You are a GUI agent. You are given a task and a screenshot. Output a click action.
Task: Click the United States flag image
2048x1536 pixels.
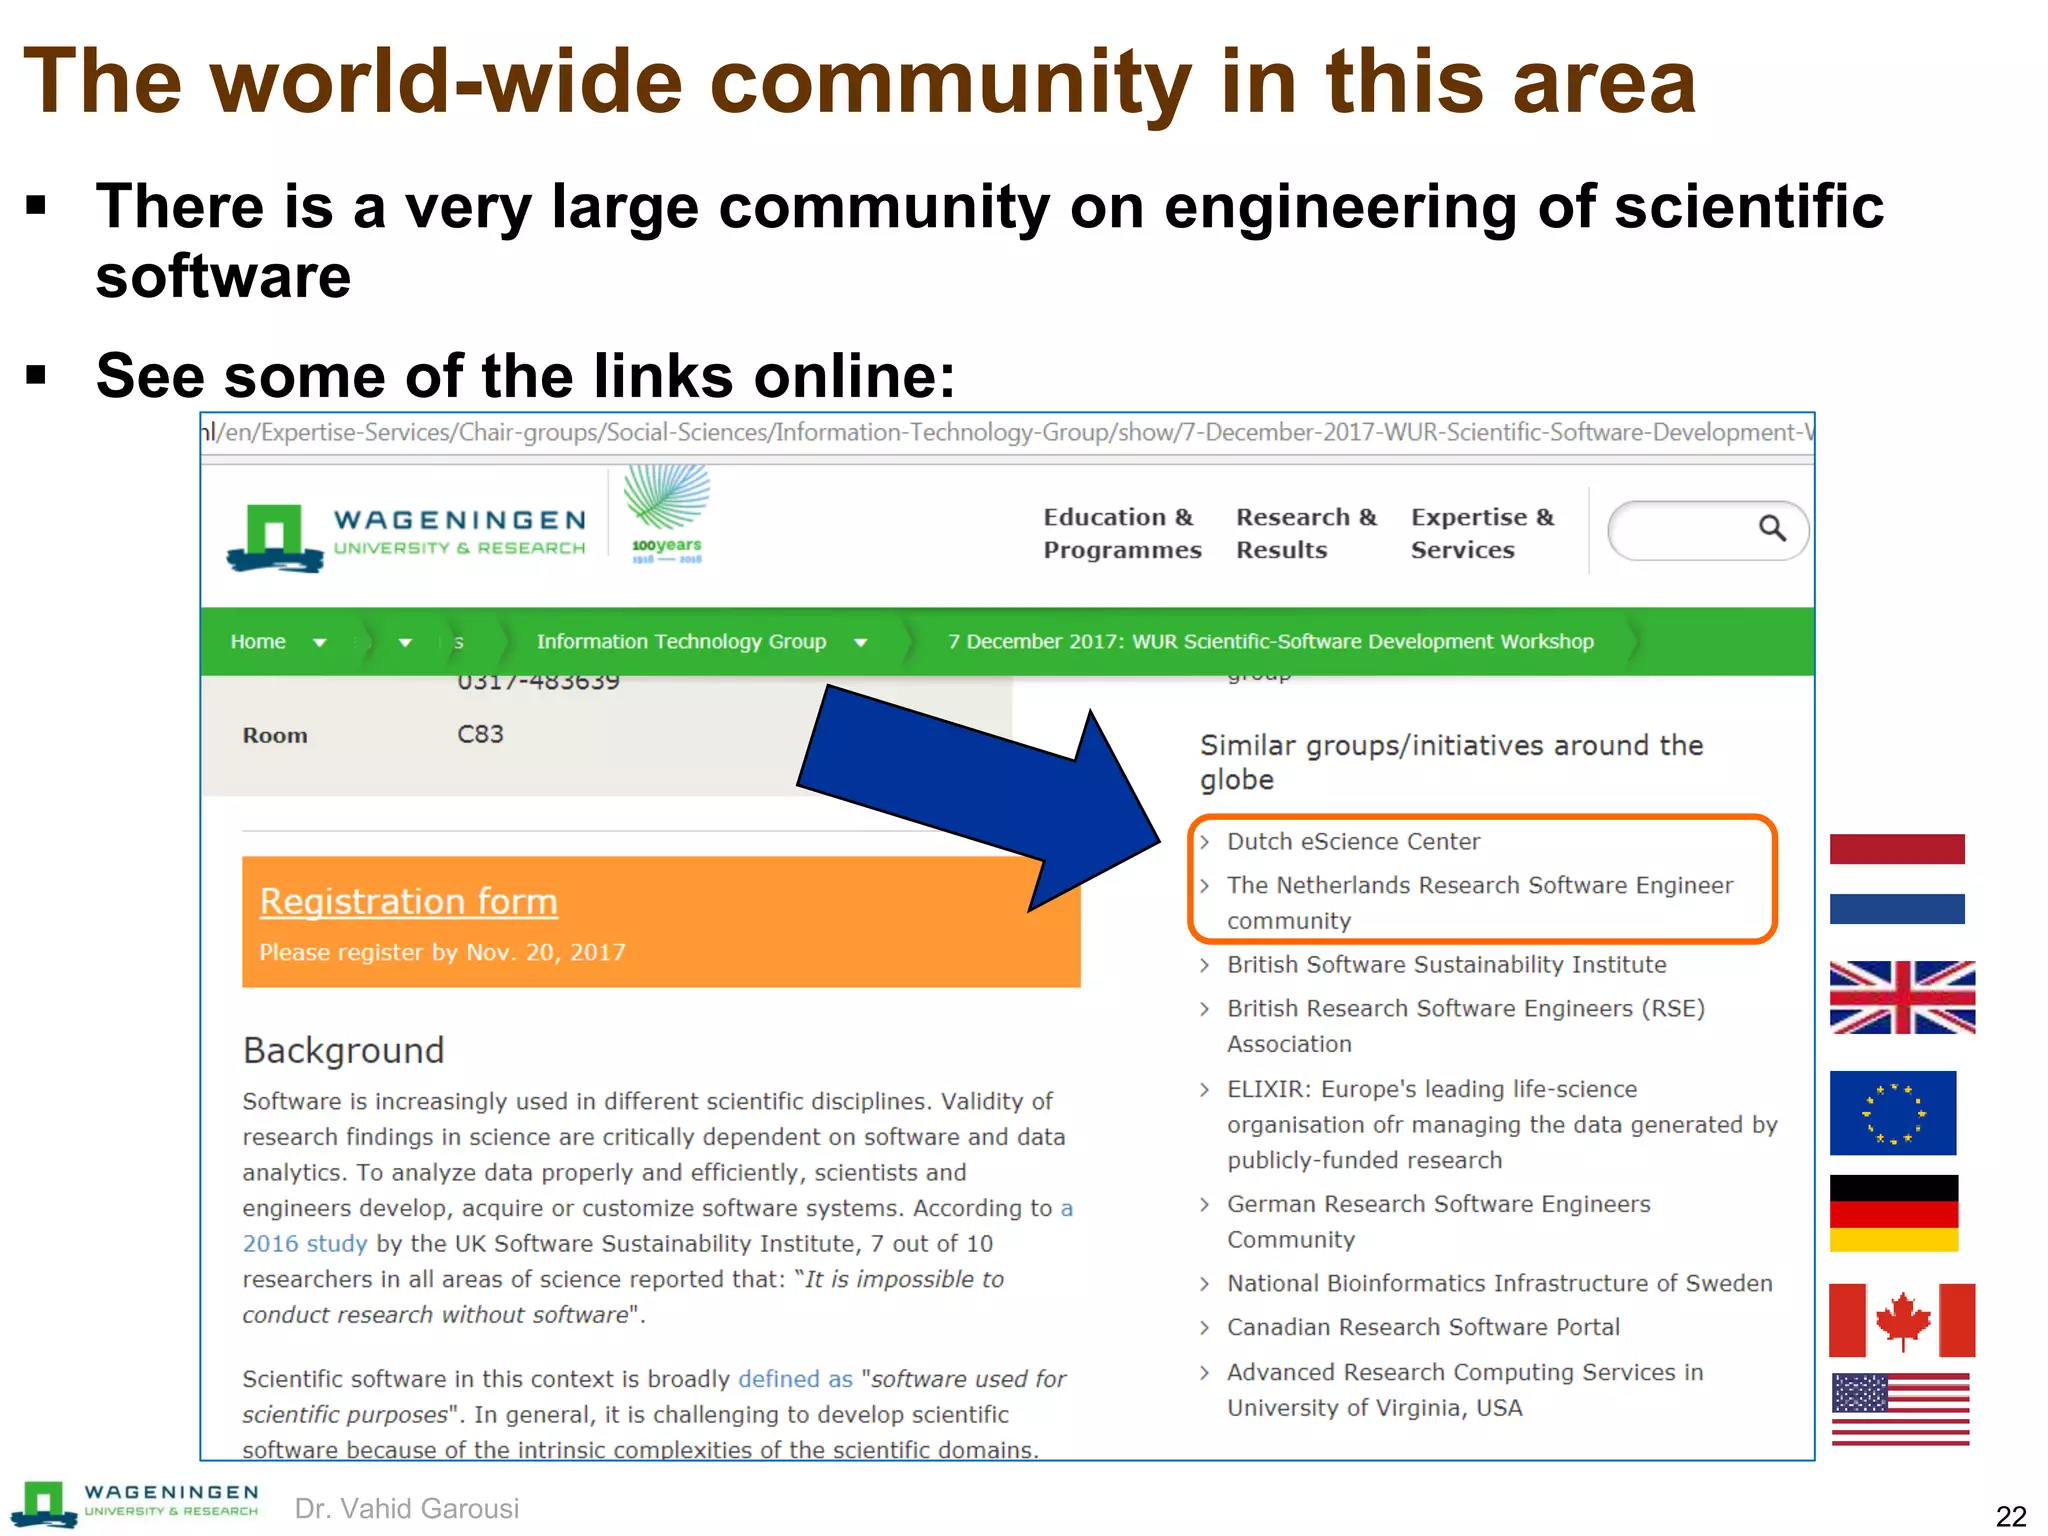(x=1900, y=1408)
